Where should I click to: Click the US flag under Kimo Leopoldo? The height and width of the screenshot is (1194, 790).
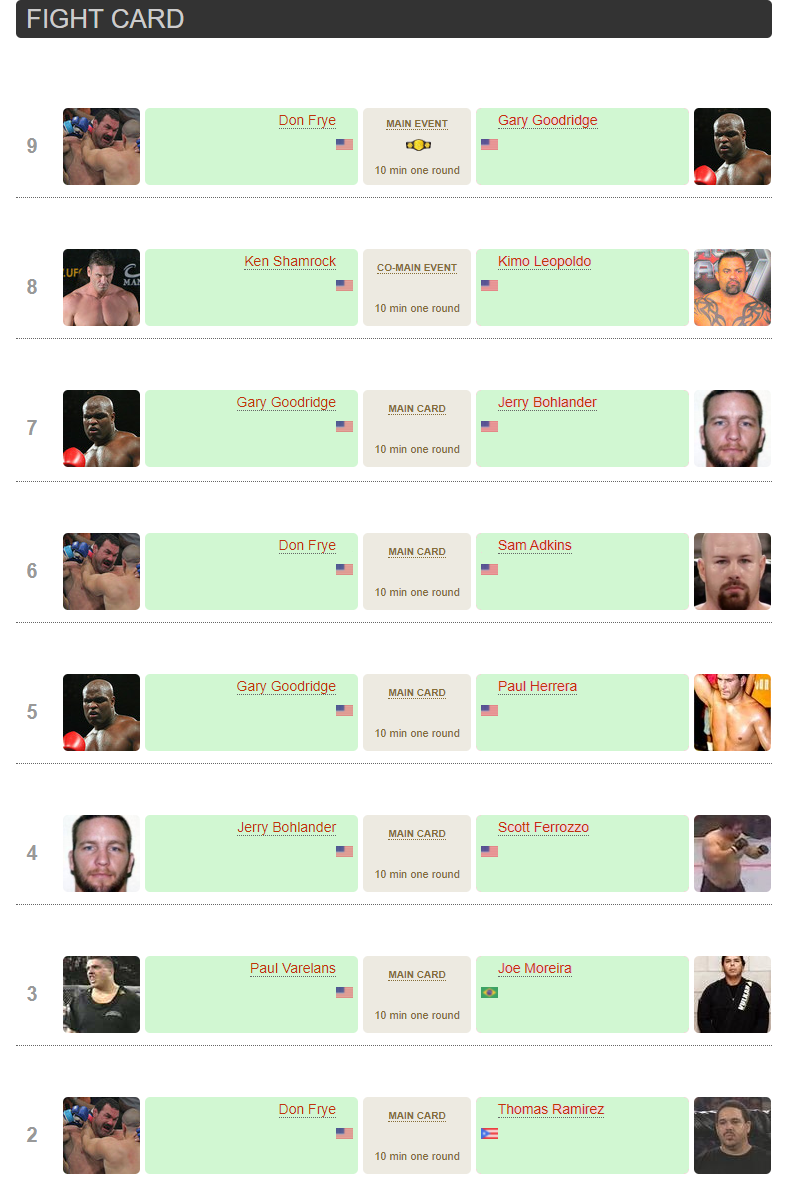pos(489,285)
